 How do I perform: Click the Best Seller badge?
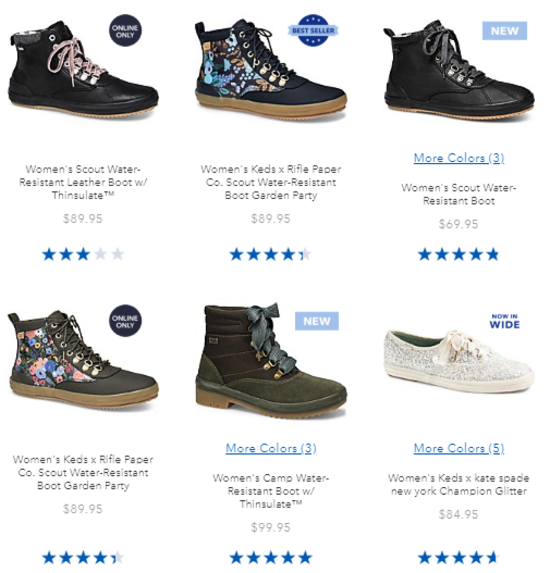point(313,31)
